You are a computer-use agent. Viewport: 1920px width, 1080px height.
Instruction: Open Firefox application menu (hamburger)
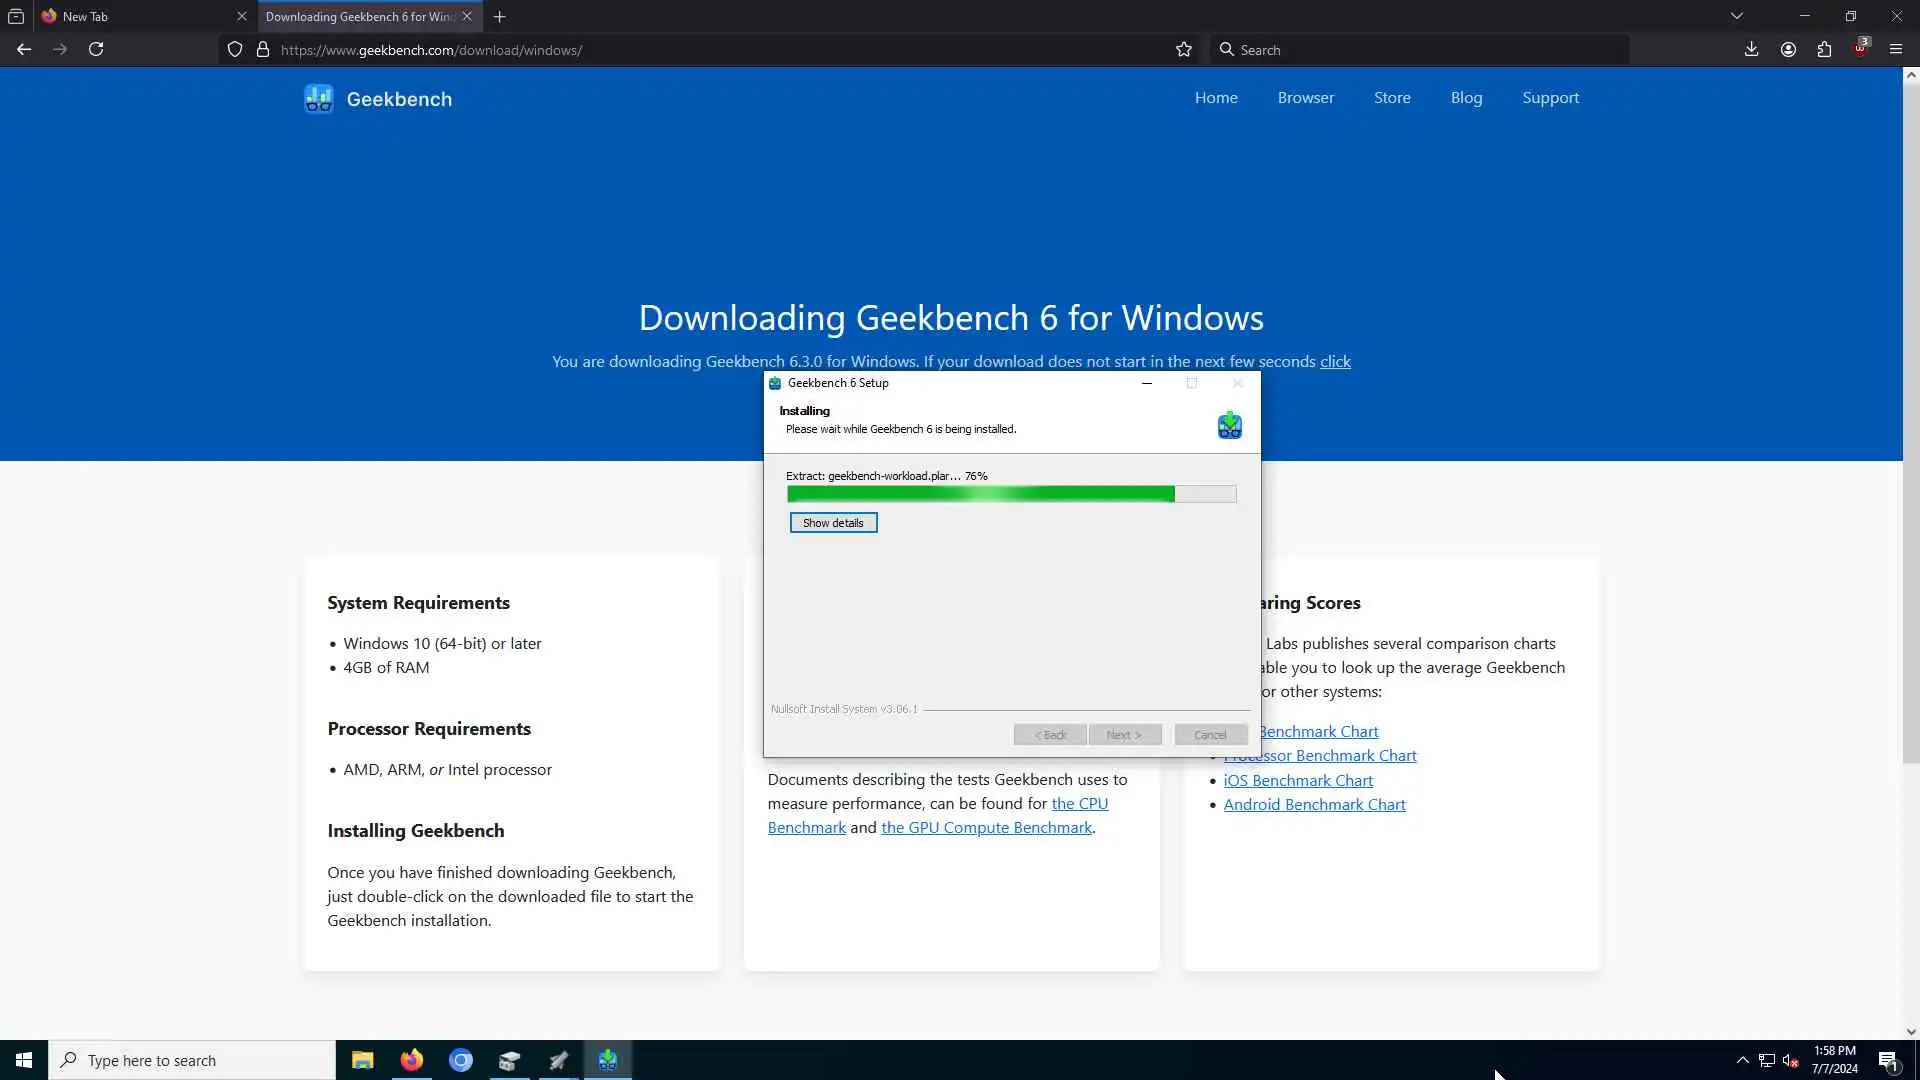tap(1896, 49)
